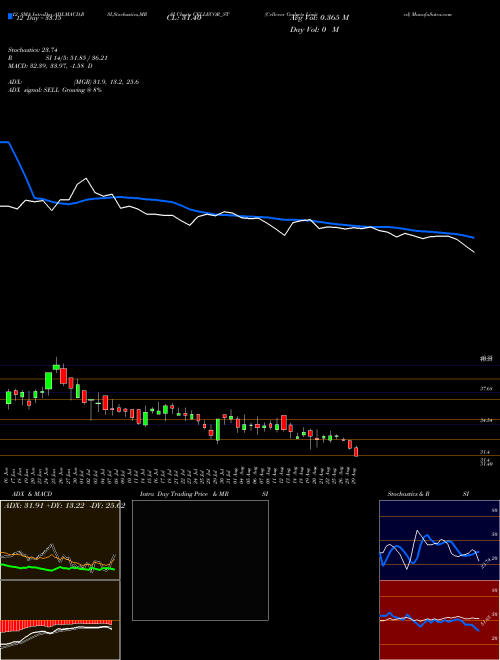Select the 'Stochastics: 23.74' indicator value

pyautogui.click(x=32, y=50)
